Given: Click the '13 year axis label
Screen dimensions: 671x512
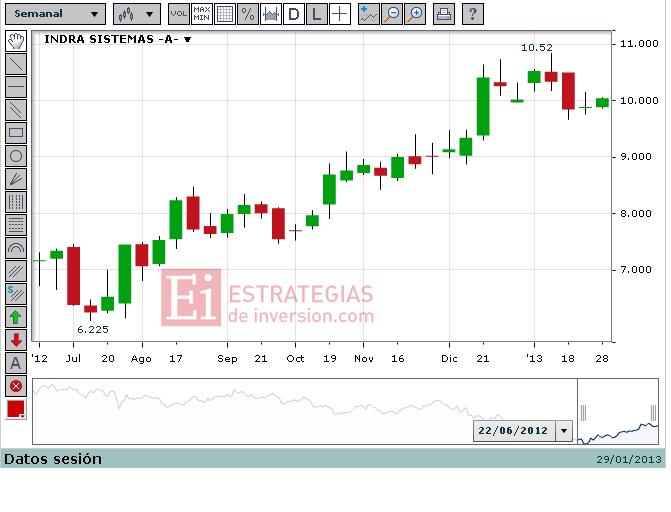Looking at the screenshot, I should [534, 358].
